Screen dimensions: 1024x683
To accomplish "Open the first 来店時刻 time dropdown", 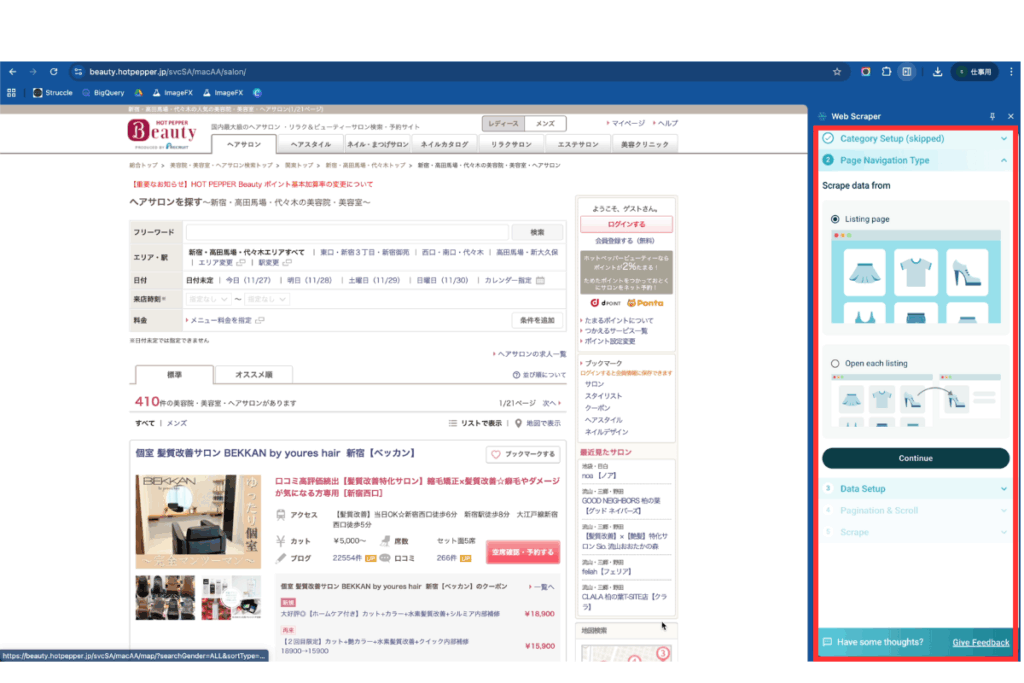I will coord(210,299).
